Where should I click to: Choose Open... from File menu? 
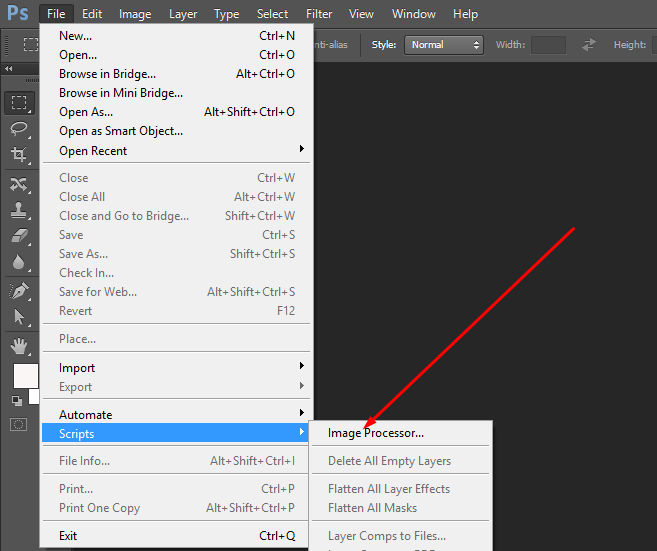coord(176,55)
